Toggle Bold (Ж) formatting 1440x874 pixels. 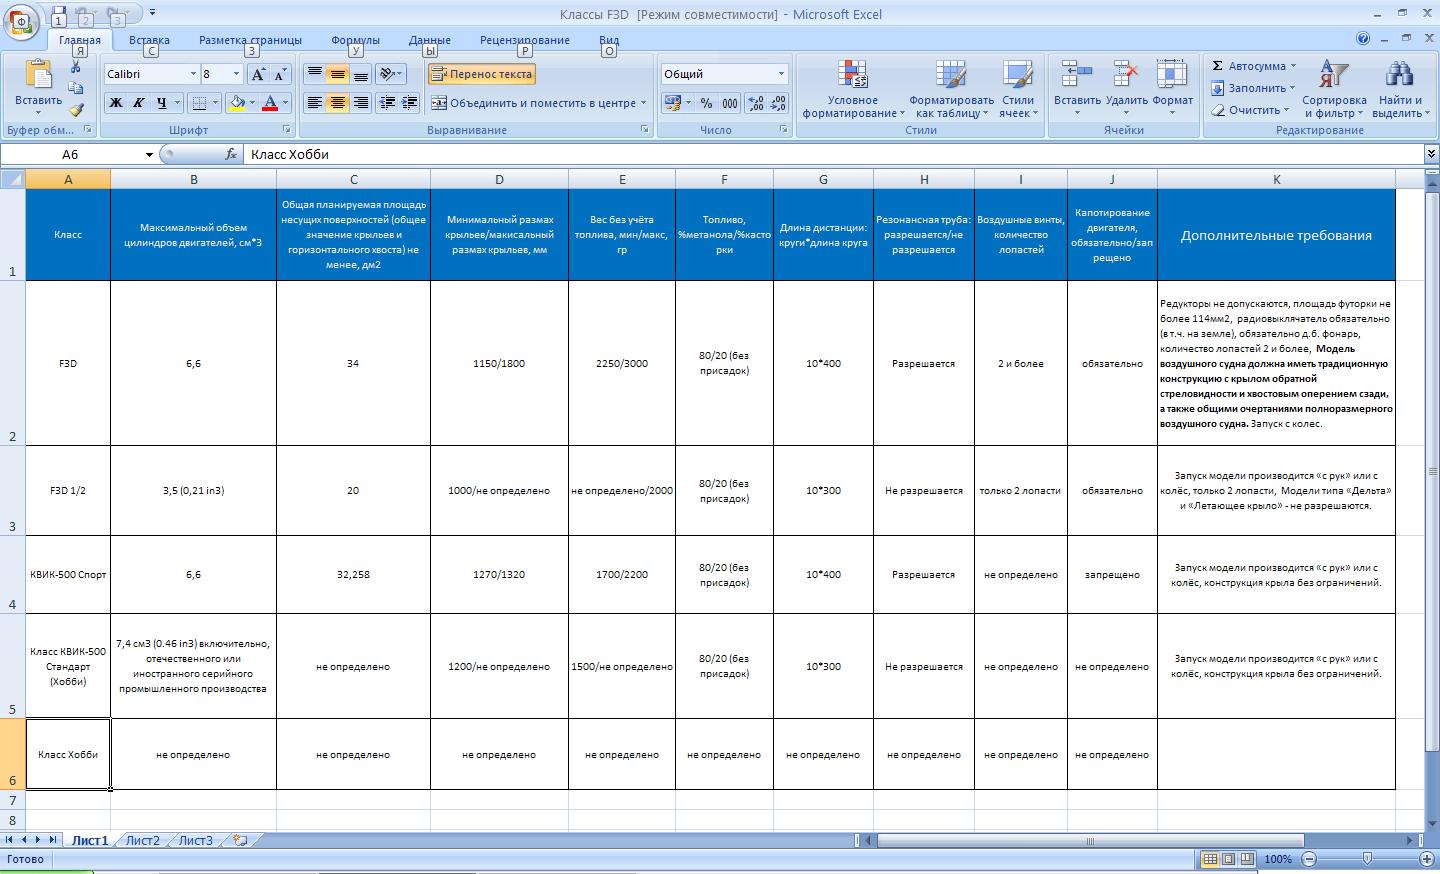116,103
